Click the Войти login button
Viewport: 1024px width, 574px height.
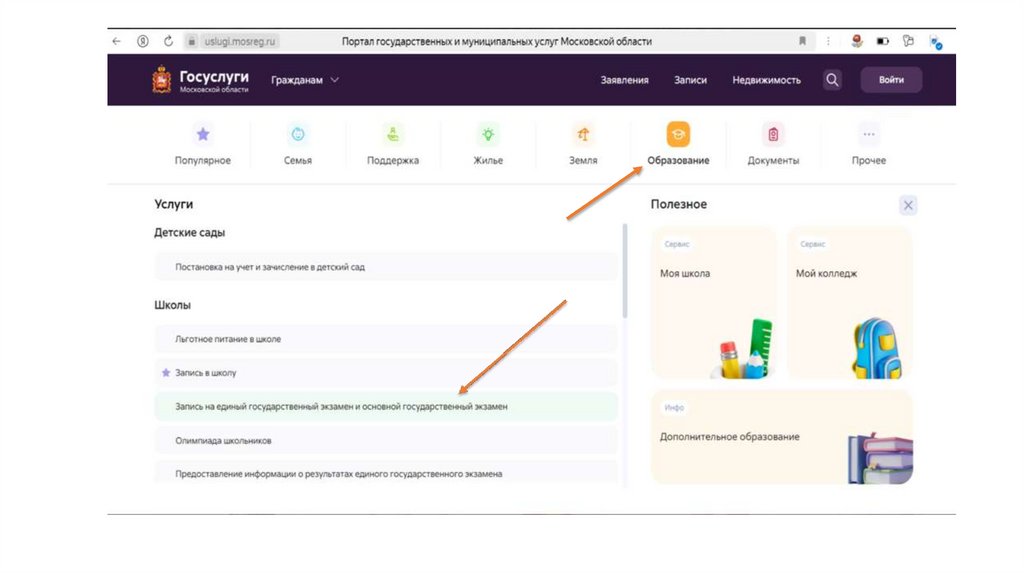coord(891,80)
